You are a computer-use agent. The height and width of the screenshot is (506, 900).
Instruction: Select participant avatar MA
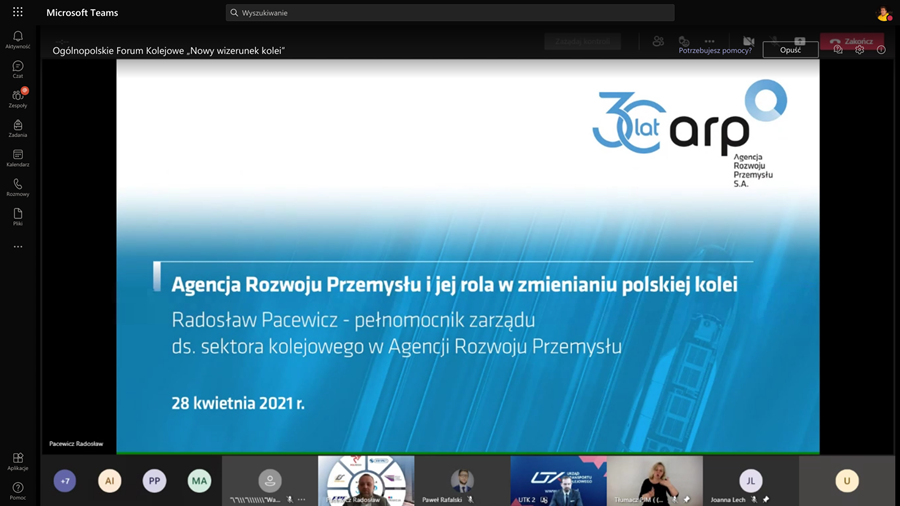(x=199, y=481)
